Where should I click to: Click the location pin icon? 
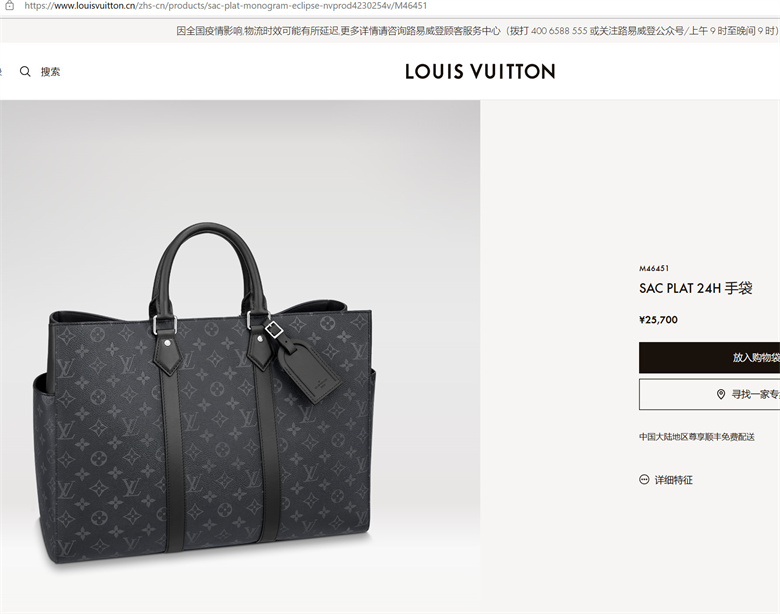[x=720, y=395]
